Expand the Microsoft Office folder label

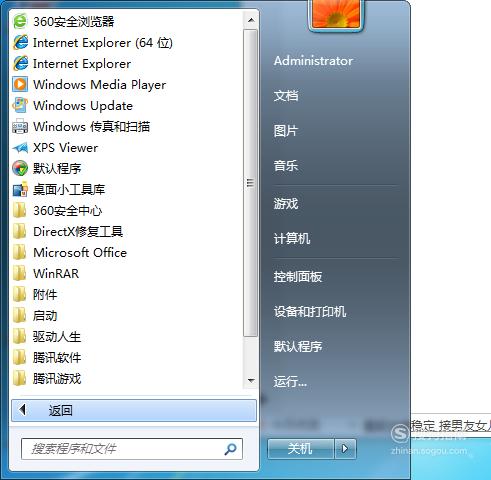[x=80, y=253]
